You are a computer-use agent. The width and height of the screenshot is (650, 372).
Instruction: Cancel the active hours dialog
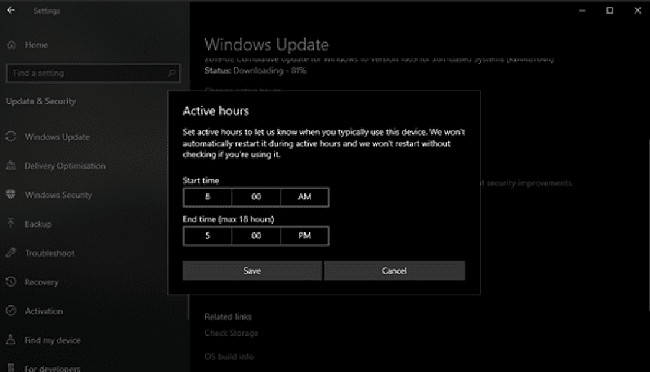[394, 270]
